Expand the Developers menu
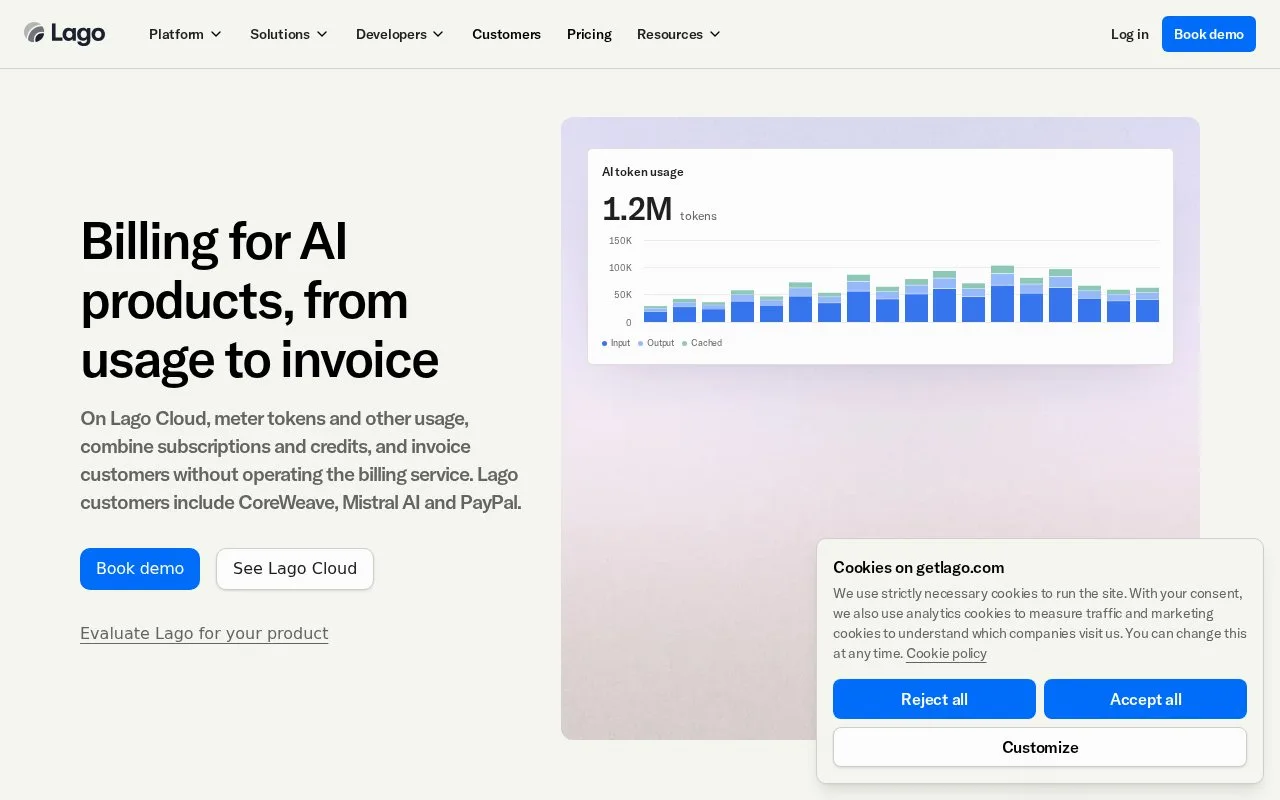The height and width of the screenshot is (800, 1280). click(x=400, y=34)
